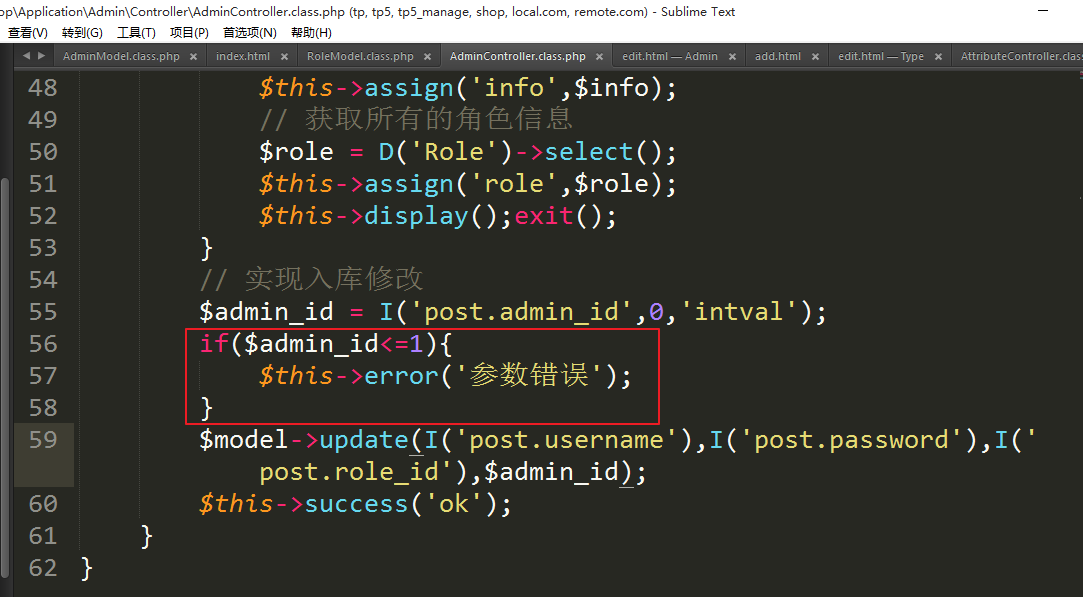Close the AdminController.class.php tab
This screenshot has width=1083, height=597.
[x=599, y=57]
